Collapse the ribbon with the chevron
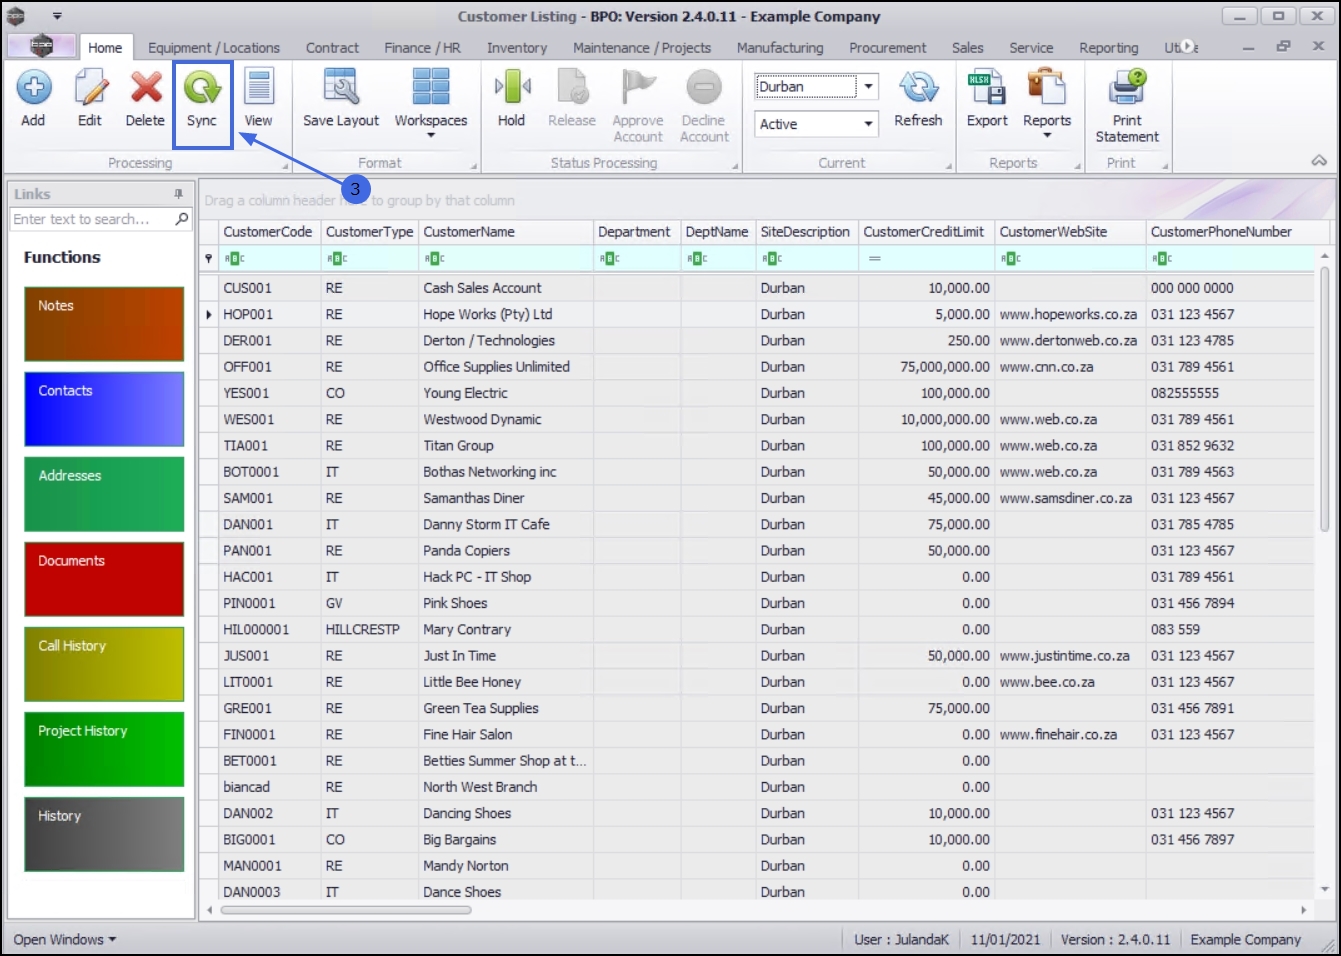This screenshot has width=1341, height=956. coord(1319,161)
